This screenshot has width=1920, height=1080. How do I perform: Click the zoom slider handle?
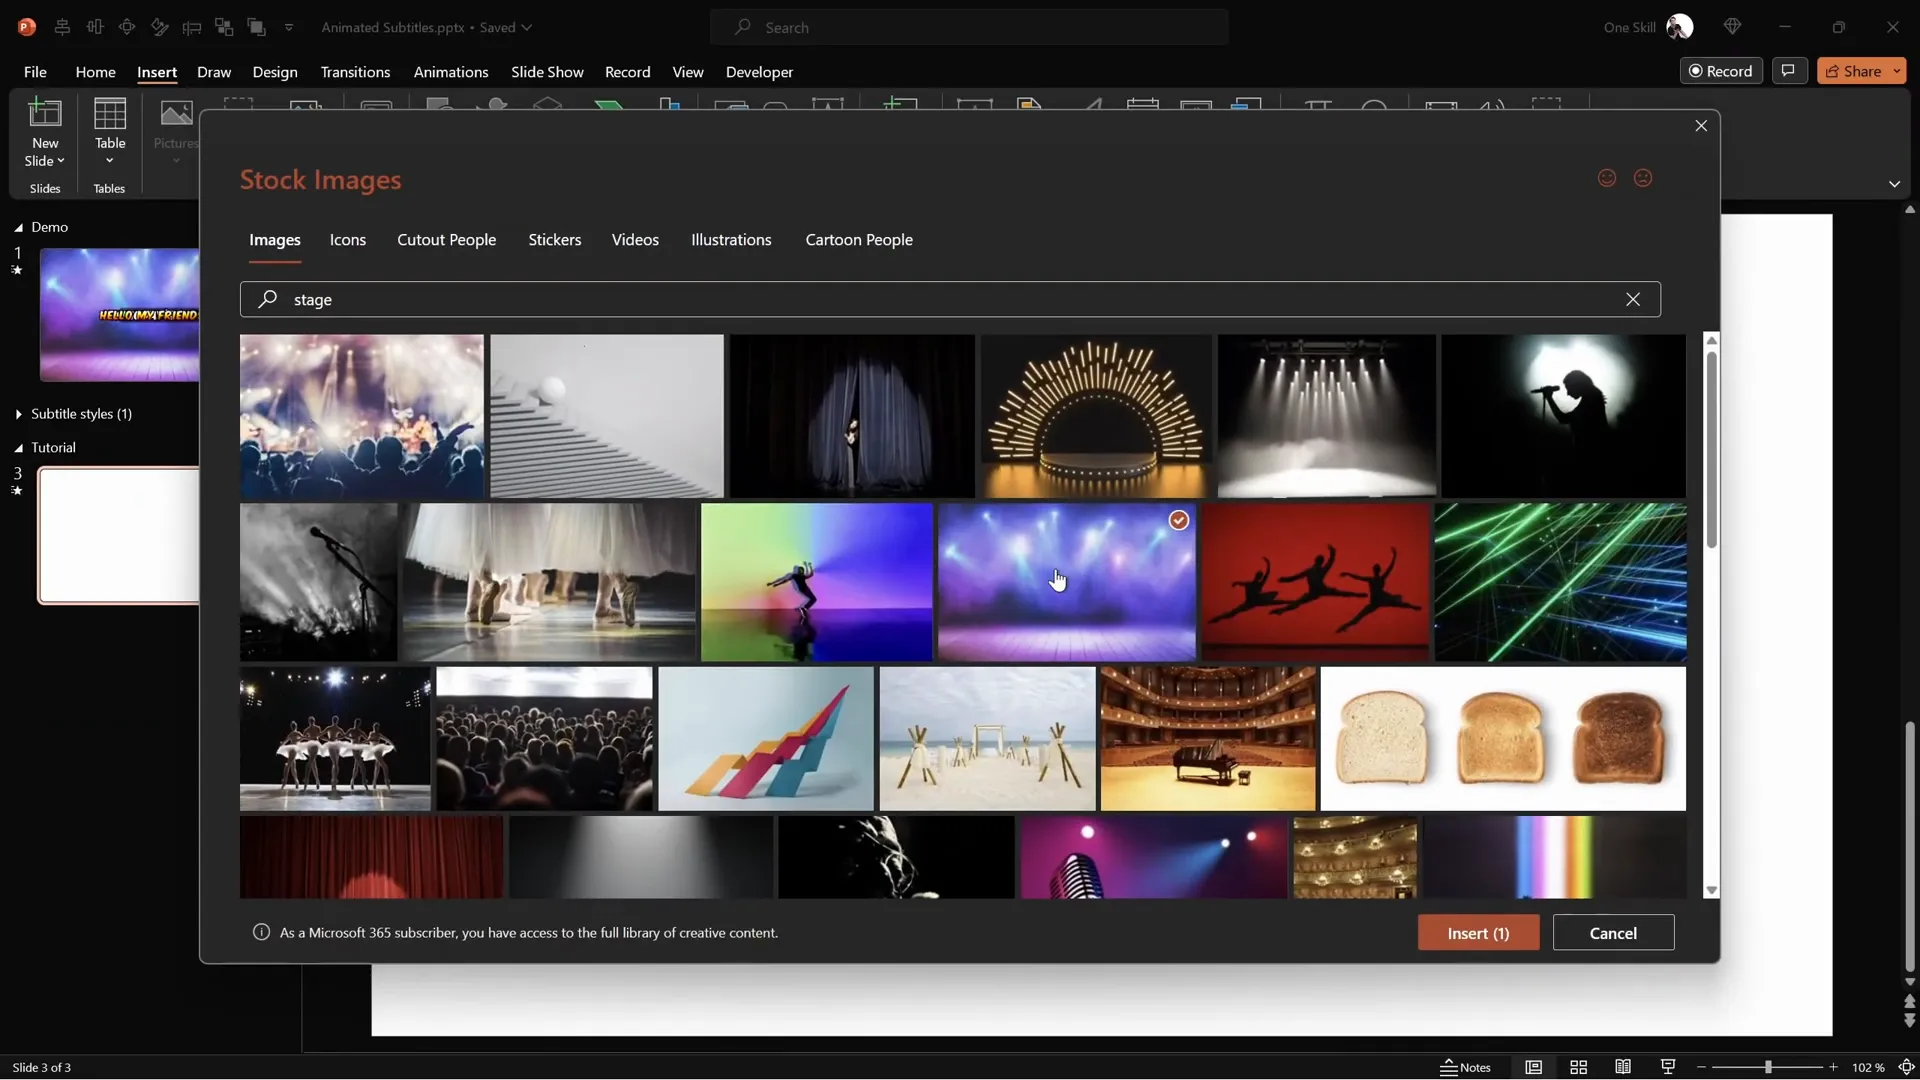[x=1768, y=1067]
